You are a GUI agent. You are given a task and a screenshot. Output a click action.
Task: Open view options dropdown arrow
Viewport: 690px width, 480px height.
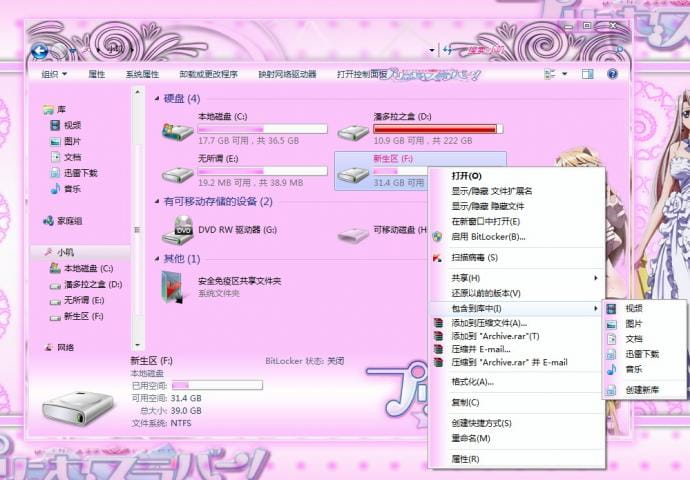(x=565, y=74)
